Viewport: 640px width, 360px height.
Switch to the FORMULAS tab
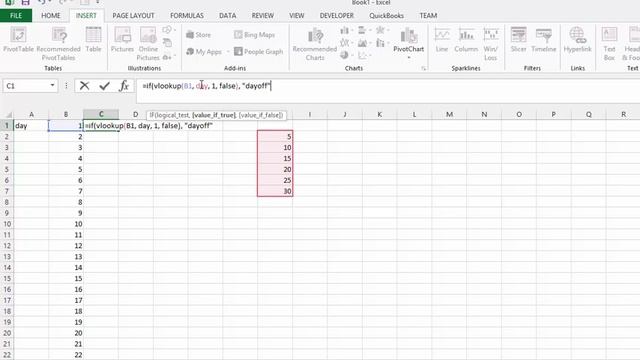[x=187, y=16]
